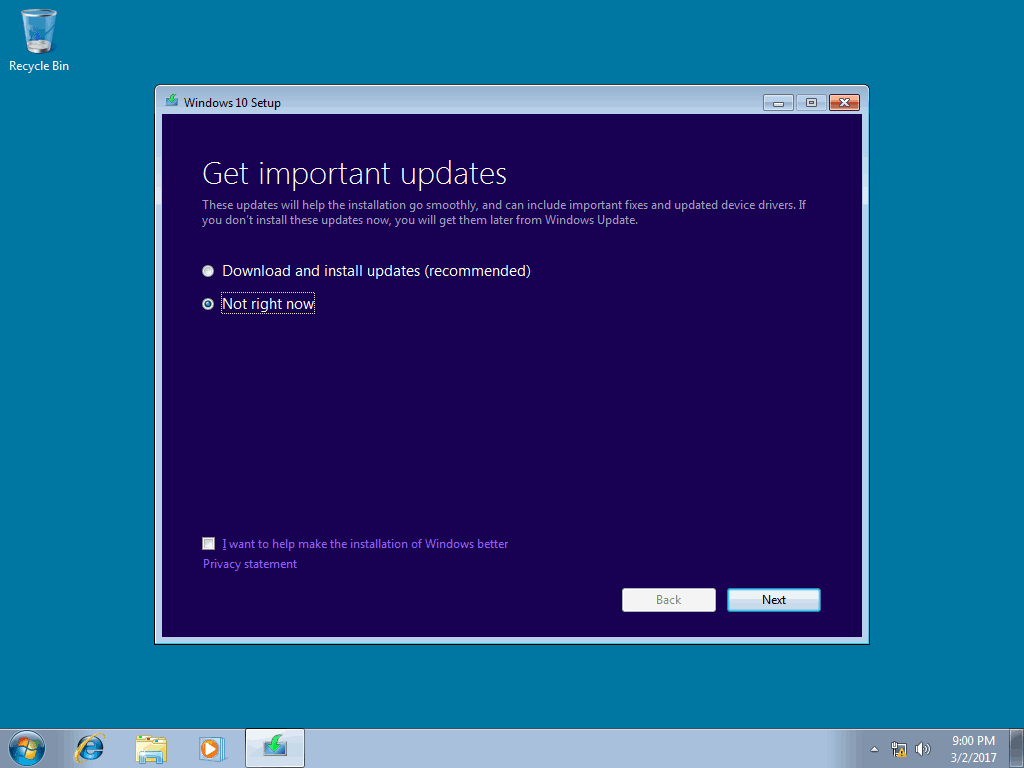
Task: Minimize the Windows 10 Setup window
Action: point(778,103)
